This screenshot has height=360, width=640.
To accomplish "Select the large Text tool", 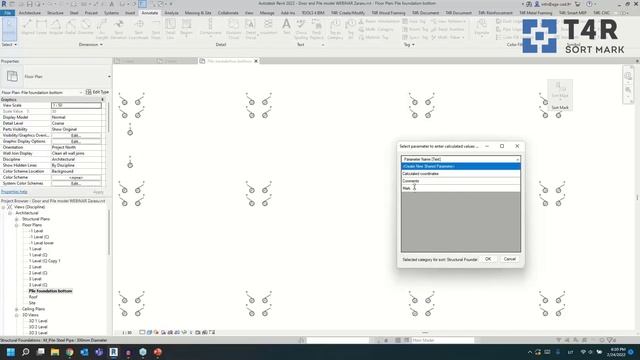I will coord(287,27).
